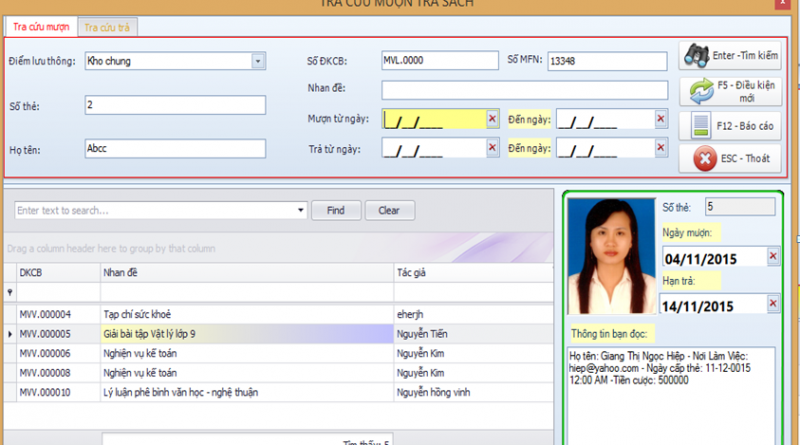Clear the Hạn trả date 14/11/2015
This screenshot has width=800, height=445.
(773, 303)
